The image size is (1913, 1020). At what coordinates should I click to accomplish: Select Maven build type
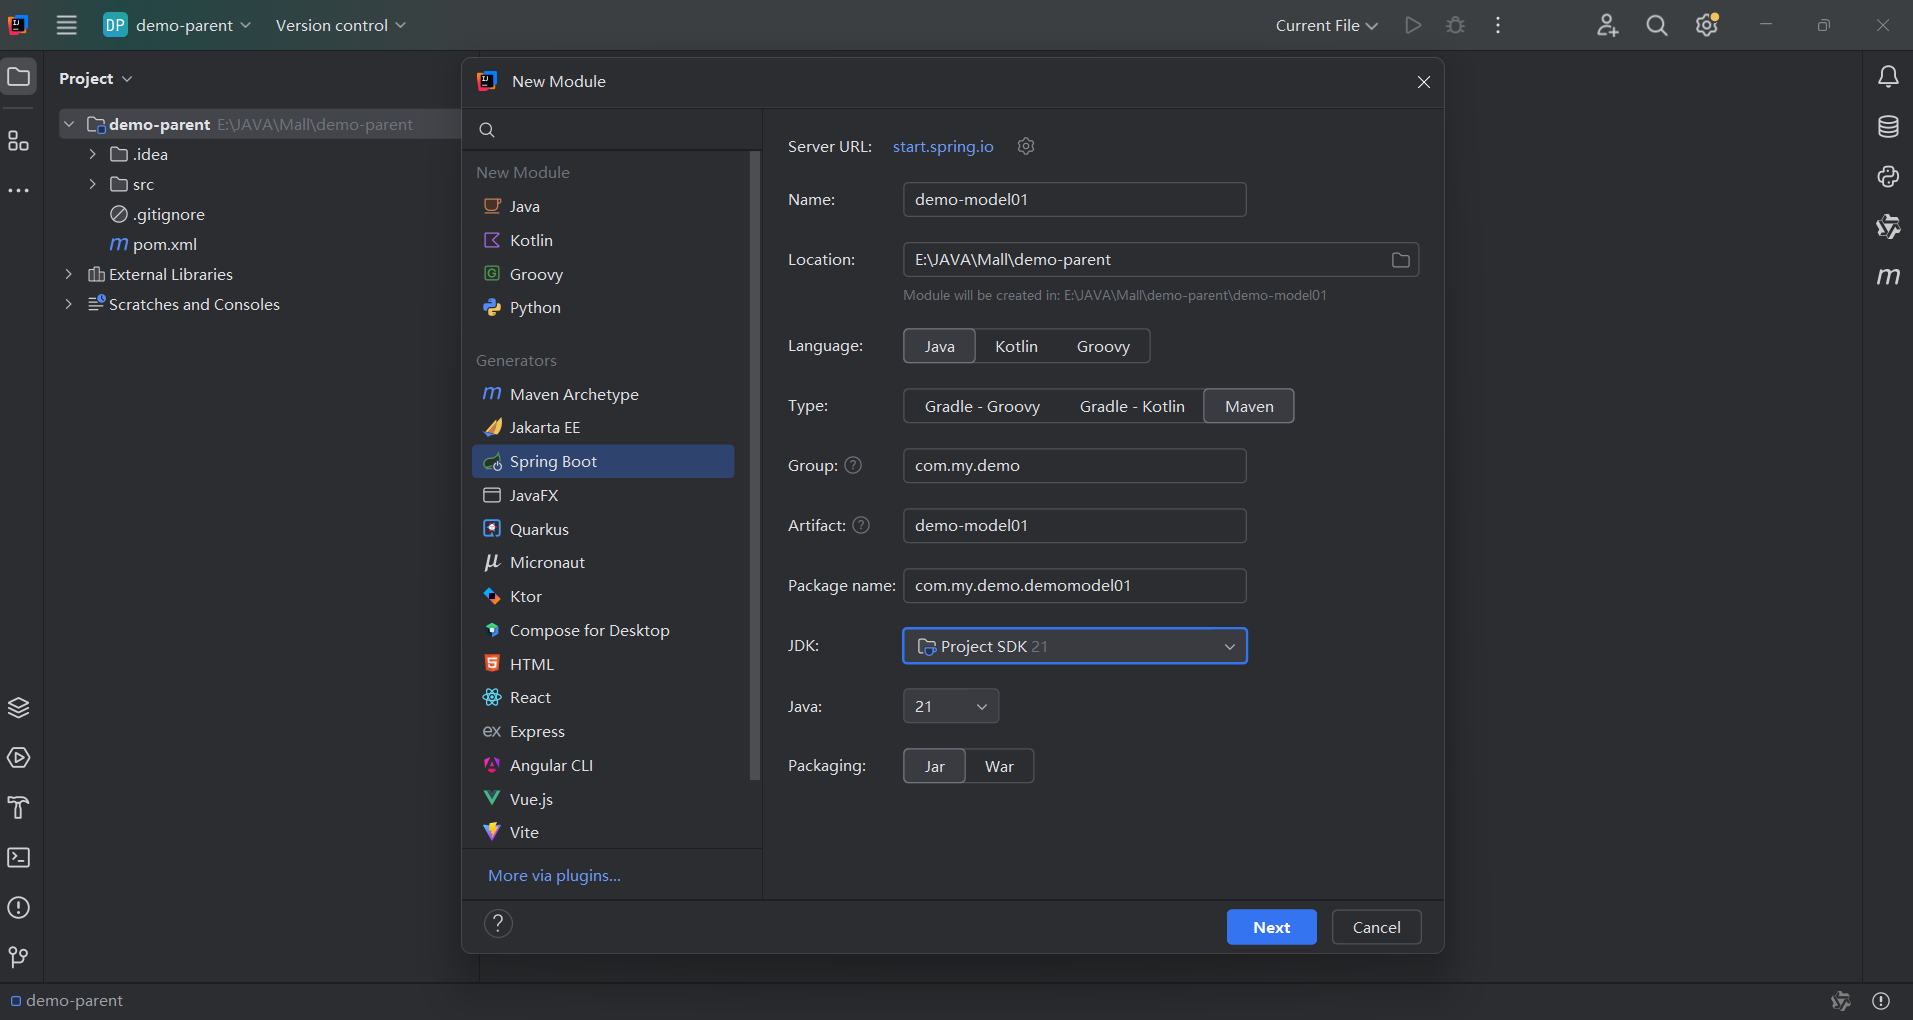click(1249, 406)
